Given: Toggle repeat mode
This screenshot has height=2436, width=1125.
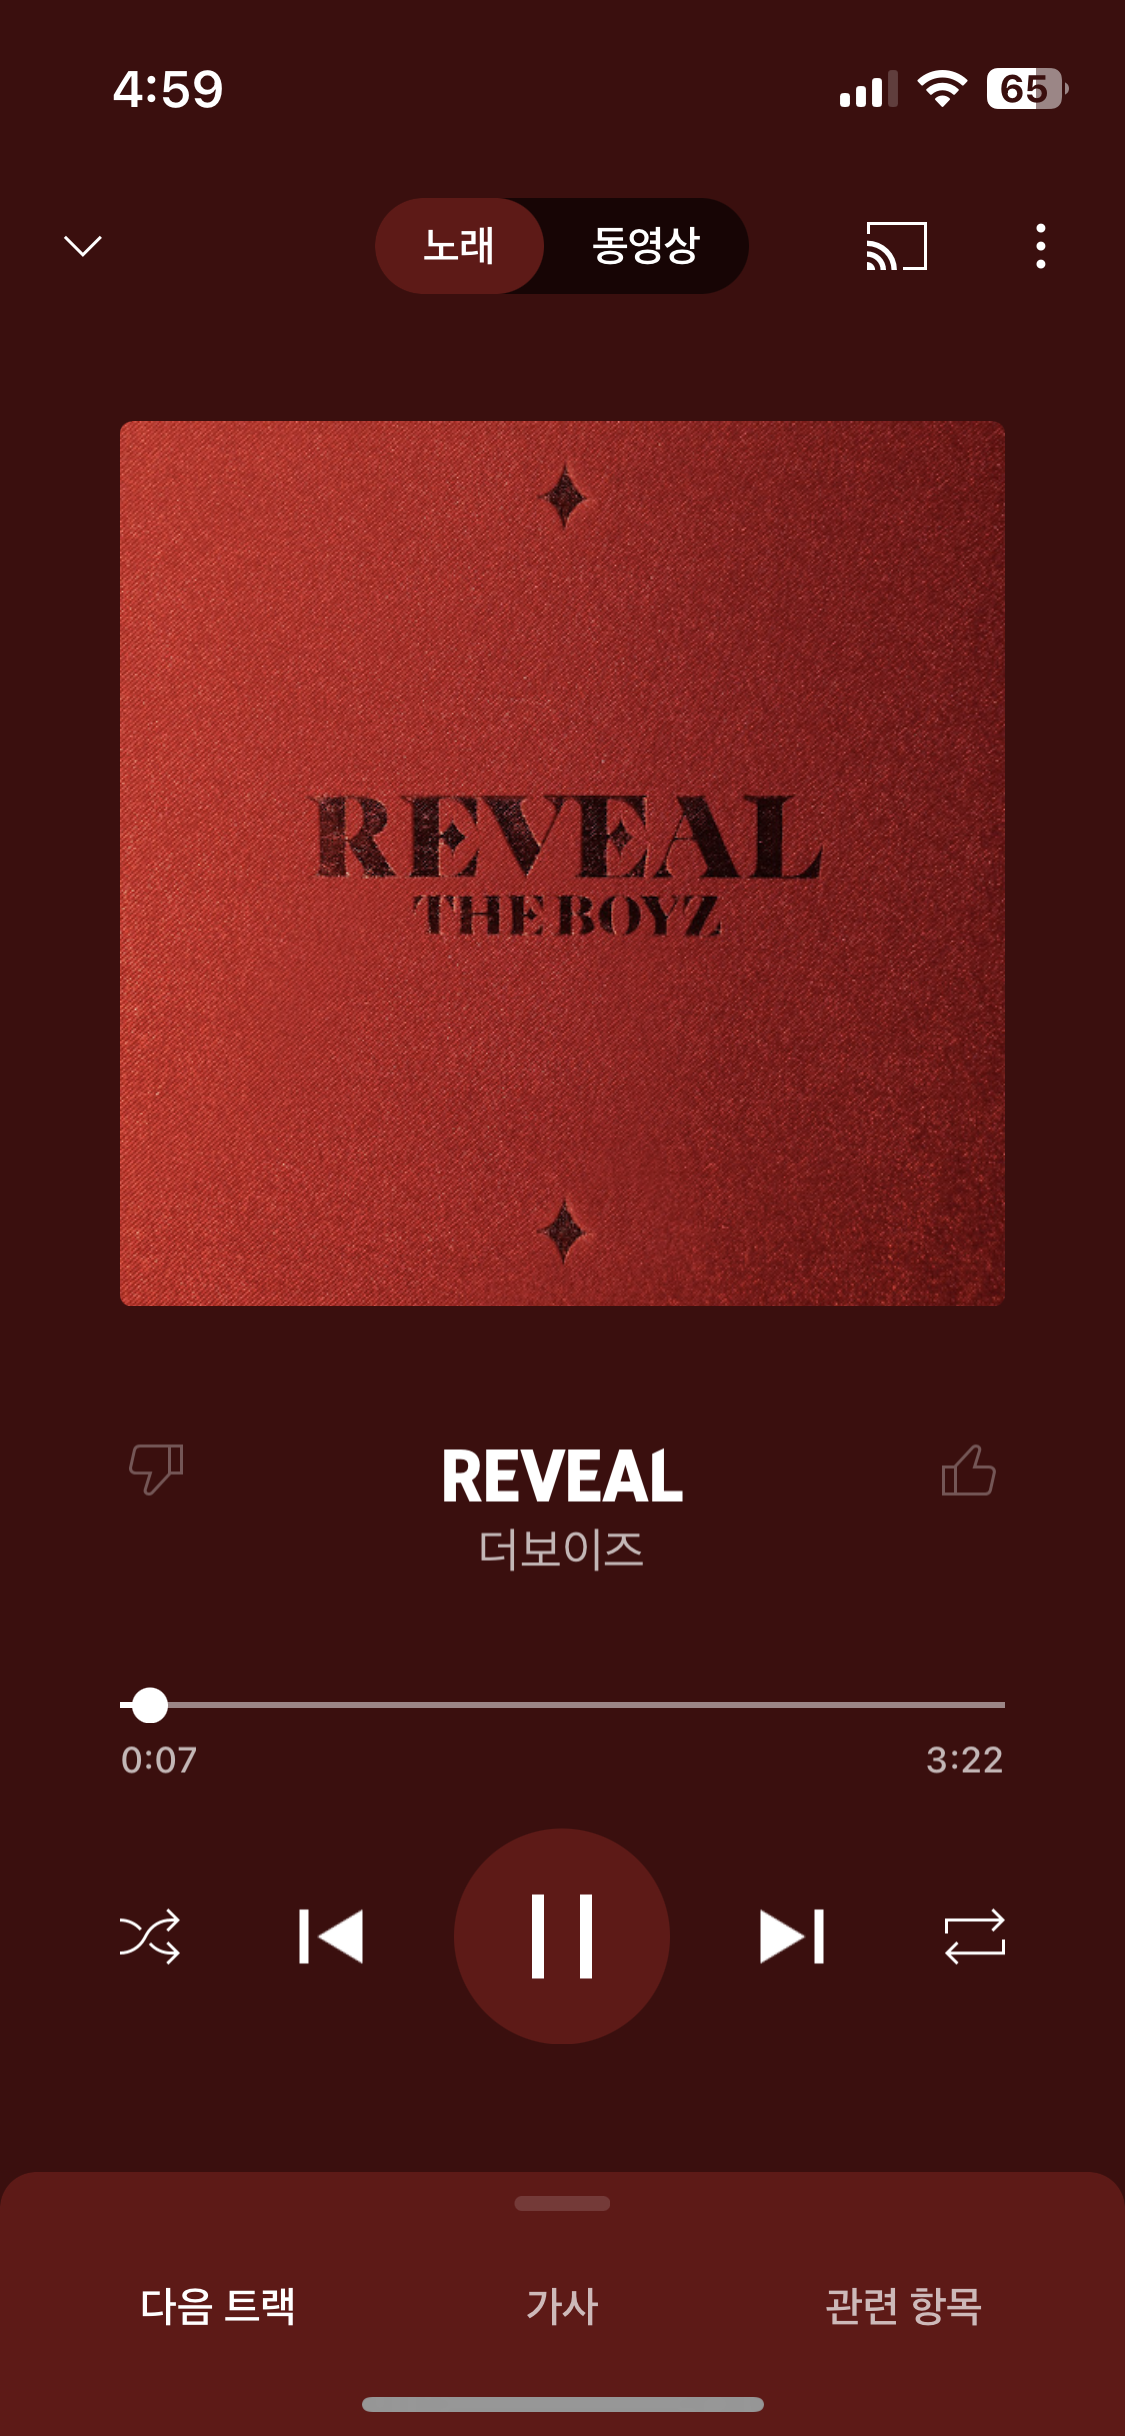Looking at the screenshot, I should coord(975,1937).
